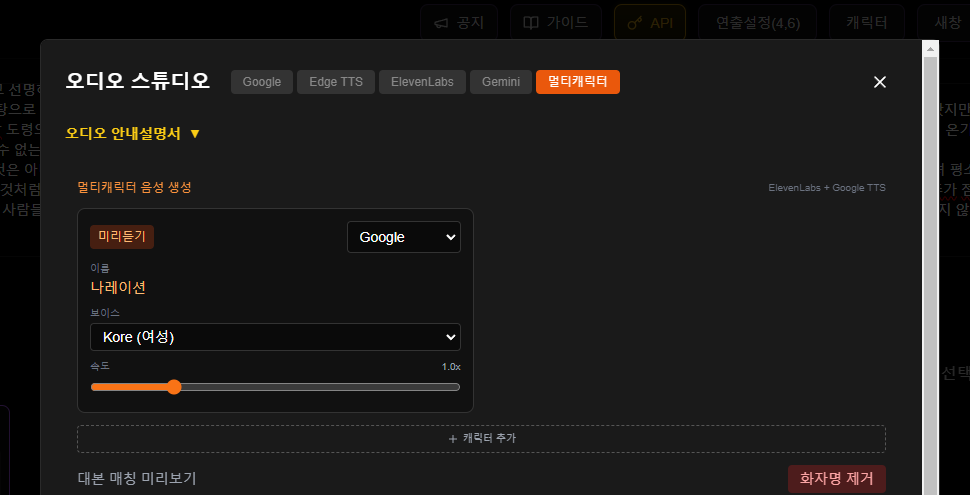The image size is (970, 495).
Task: Select the ElevenLabs tab
Action: point(423,82)
